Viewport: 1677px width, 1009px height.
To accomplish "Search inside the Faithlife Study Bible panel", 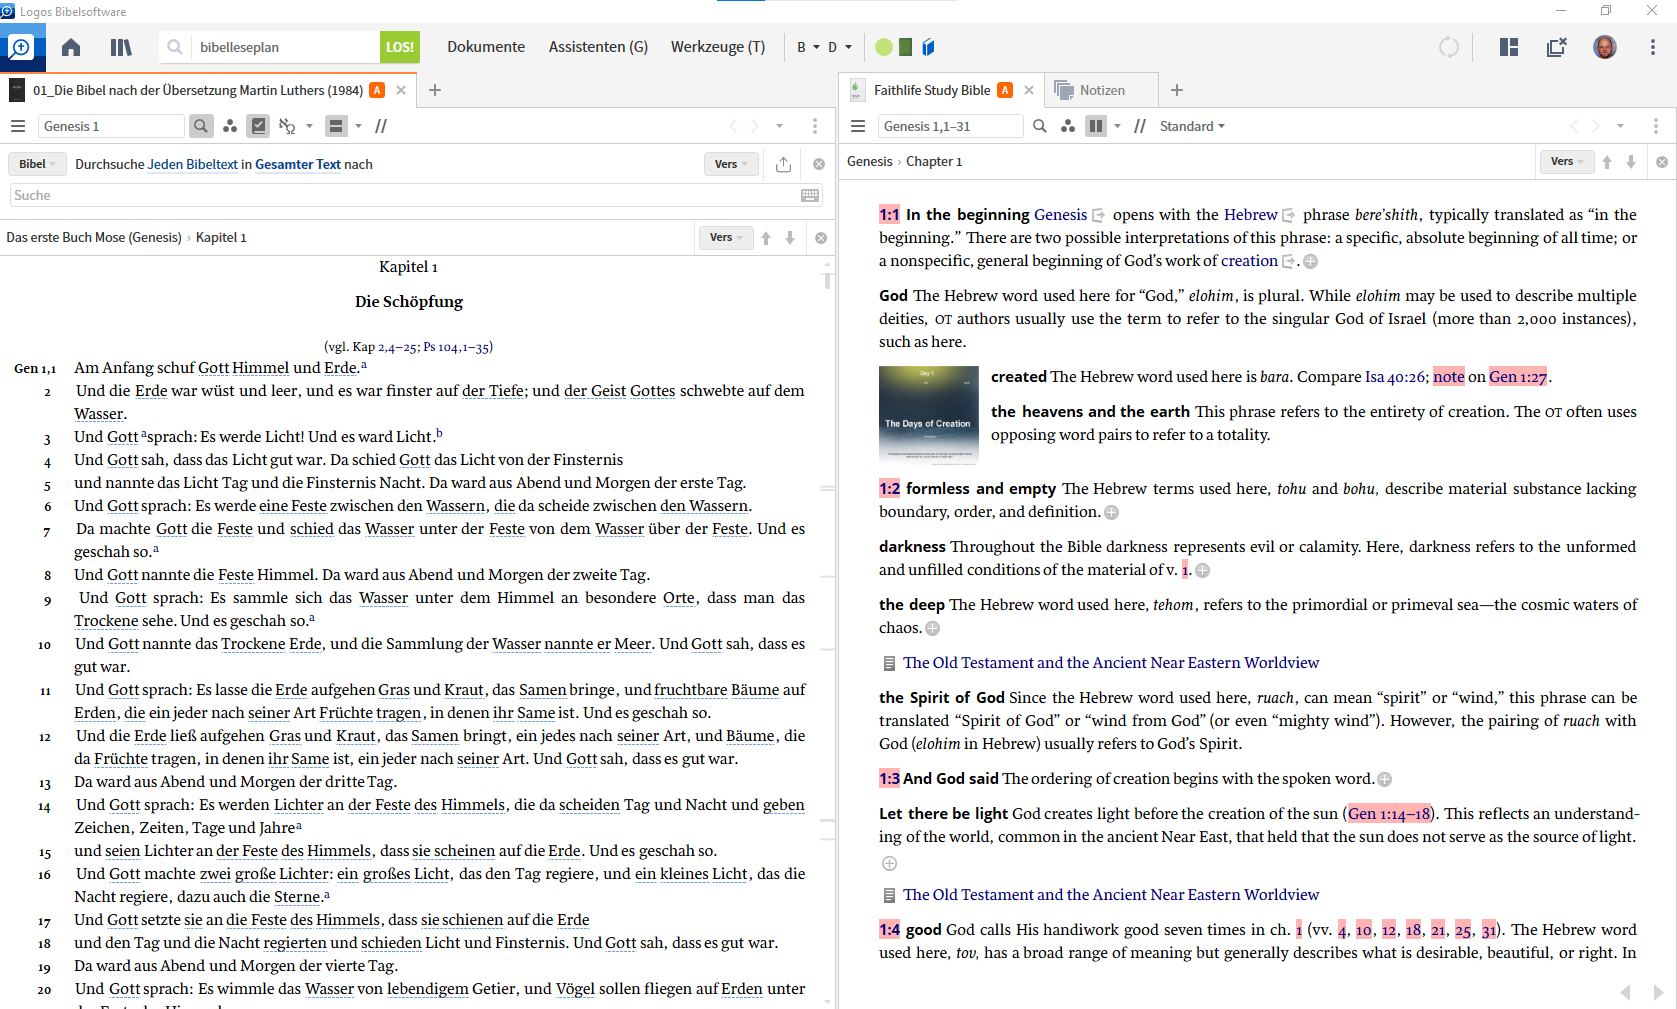I will (x=1040, y=126).
